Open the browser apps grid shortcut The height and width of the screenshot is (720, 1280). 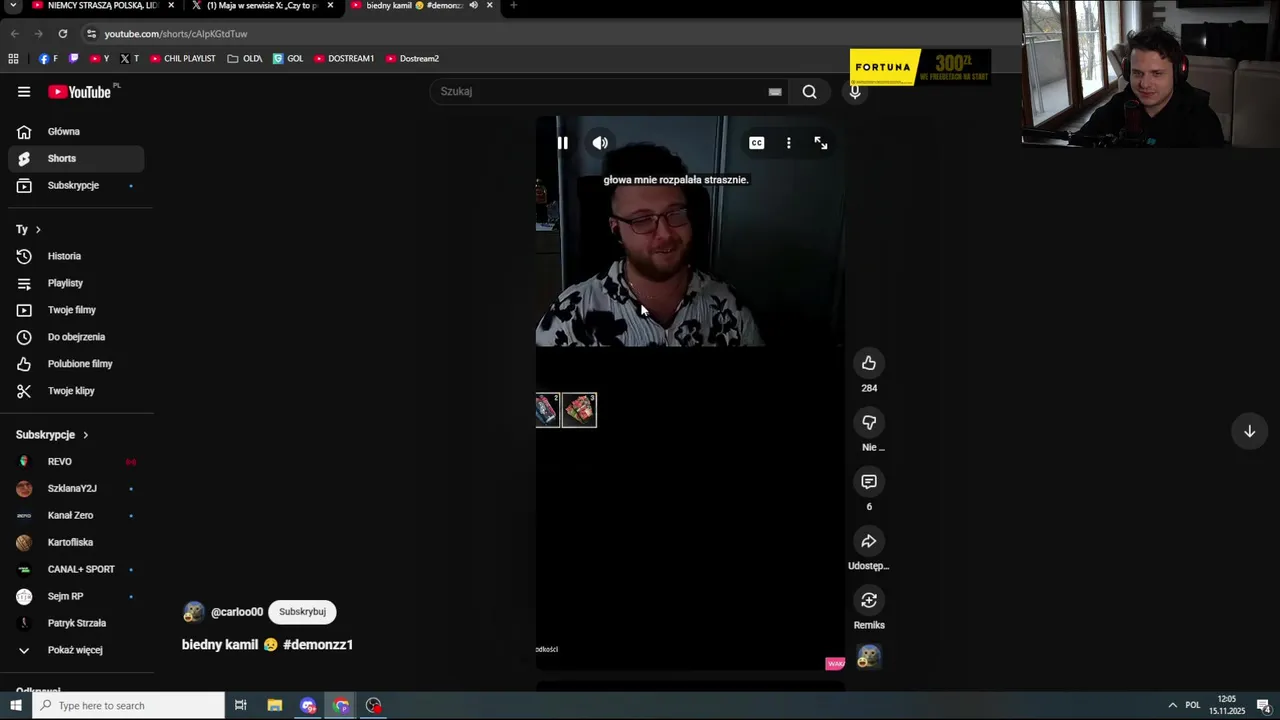coord(13,59)
